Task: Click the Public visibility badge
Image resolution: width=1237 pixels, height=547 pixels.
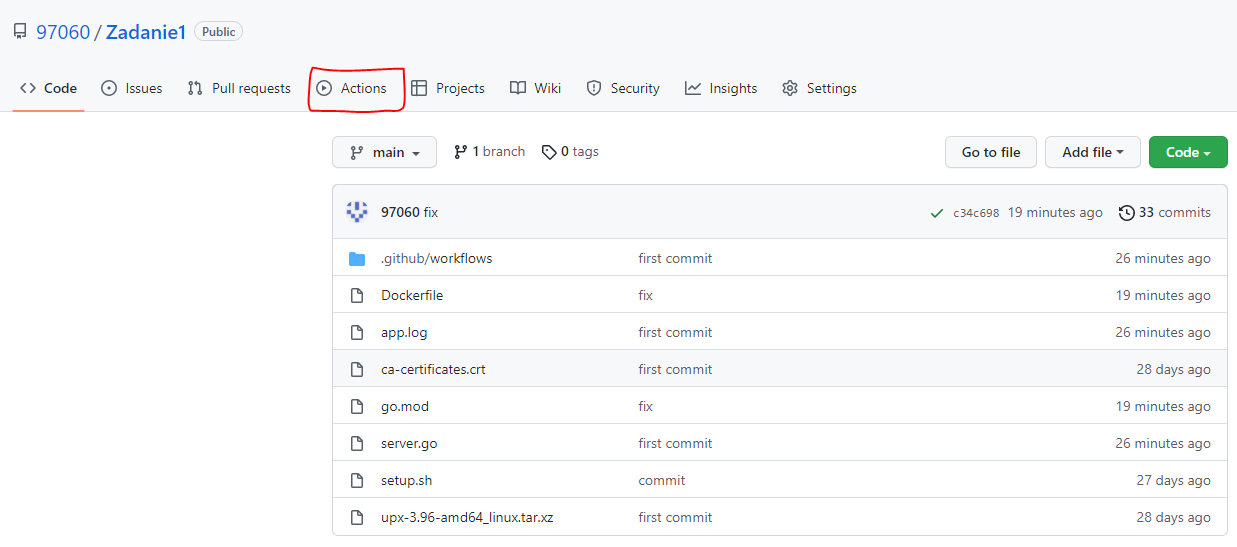Action: point(219,32)
